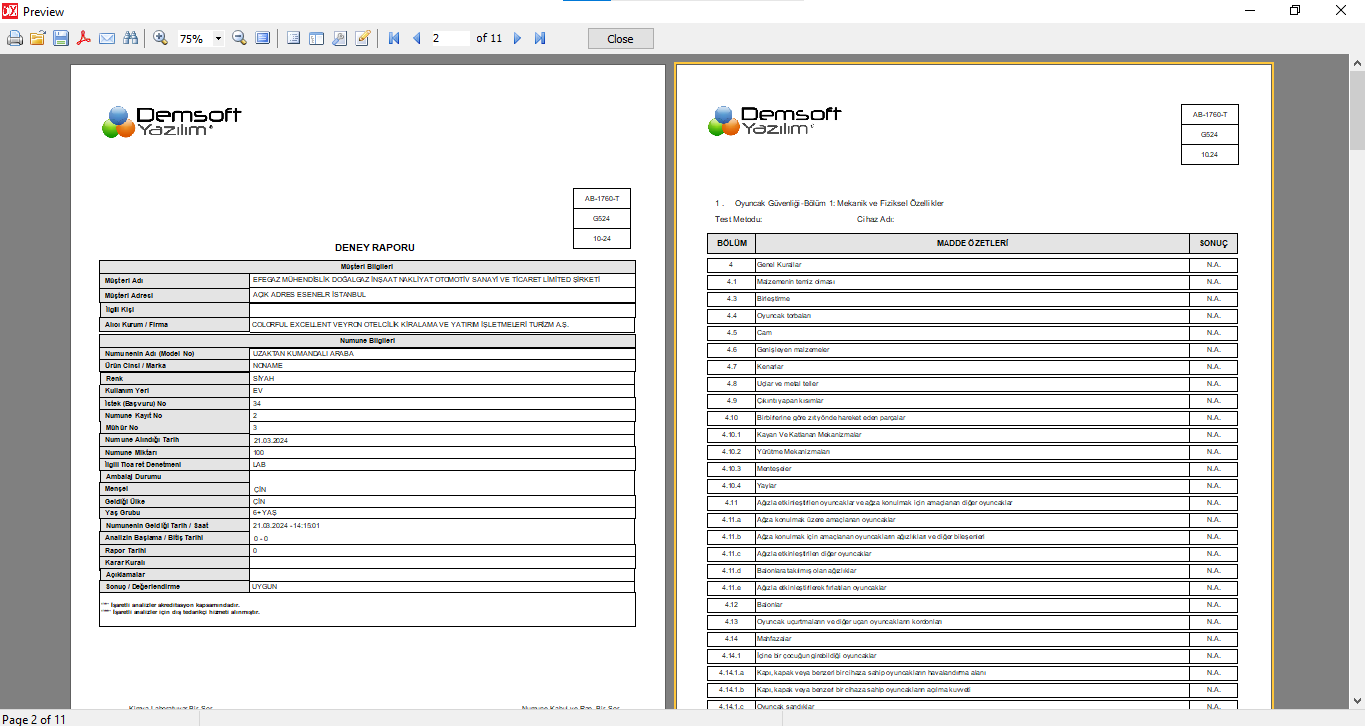Click the 'Müşteri Adı' label
1365x728 pixels.
[124, 281]
